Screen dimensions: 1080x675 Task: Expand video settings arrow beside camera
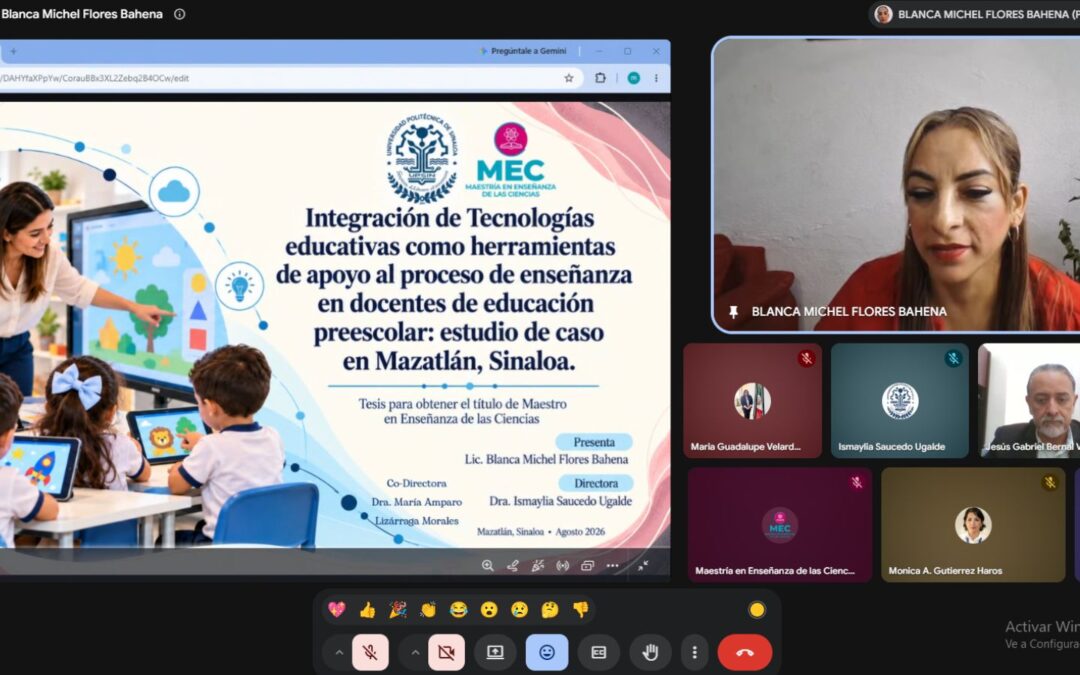[x=415, y=652]
